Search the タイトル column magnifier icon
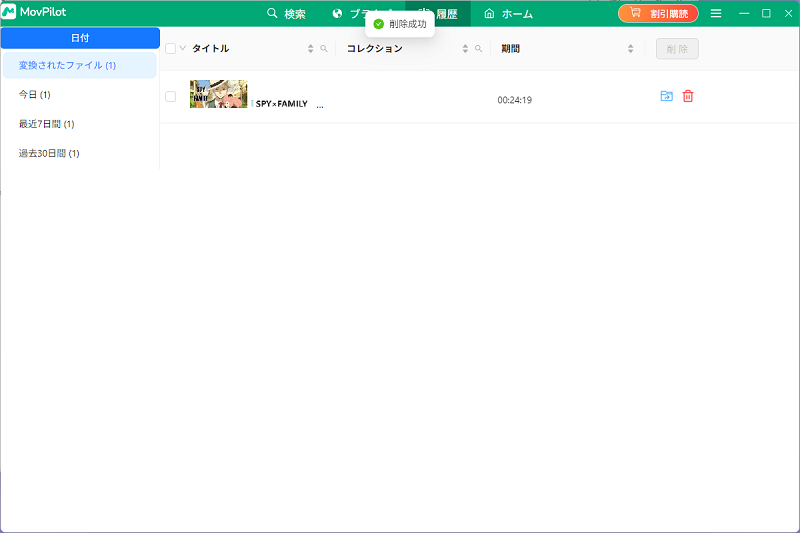Screen dimensions: 800x533 click(324, 48)
